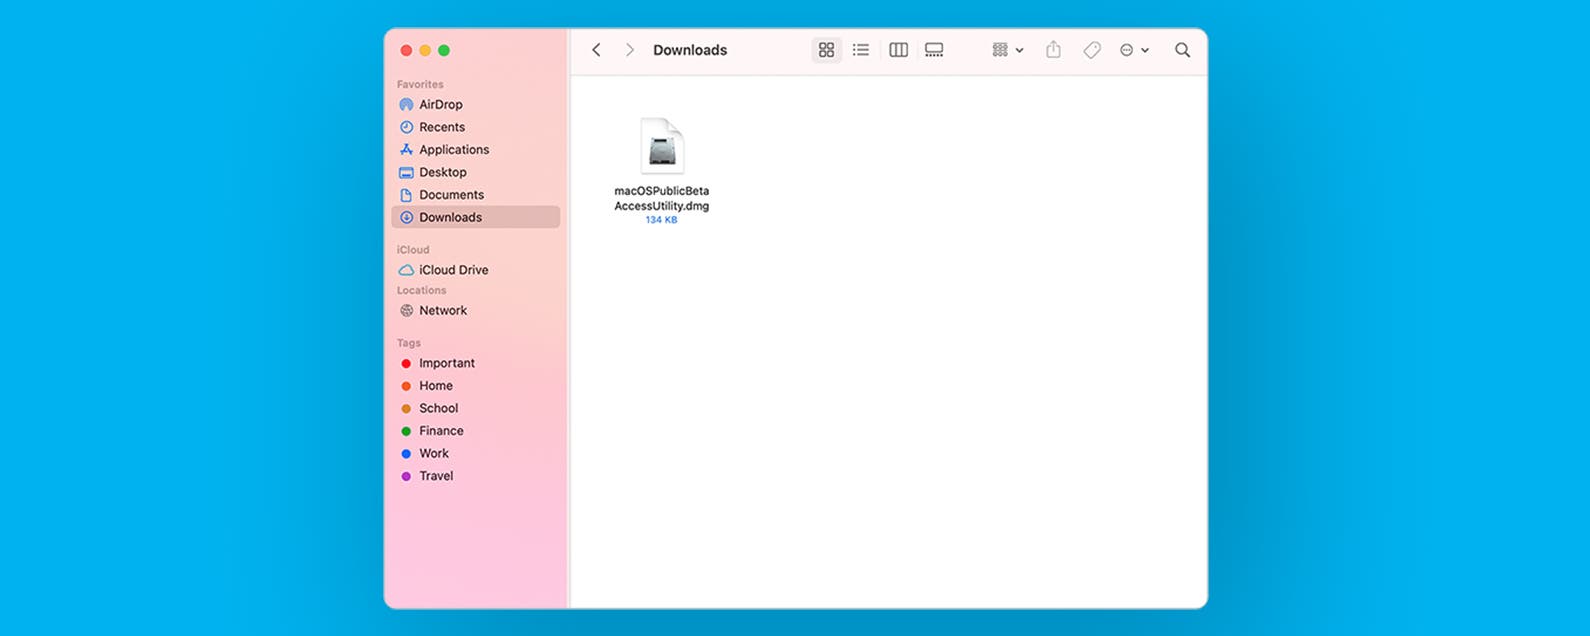The image size is (1590, 636).
Task: Switch to list view
Action: pos(861,50)
